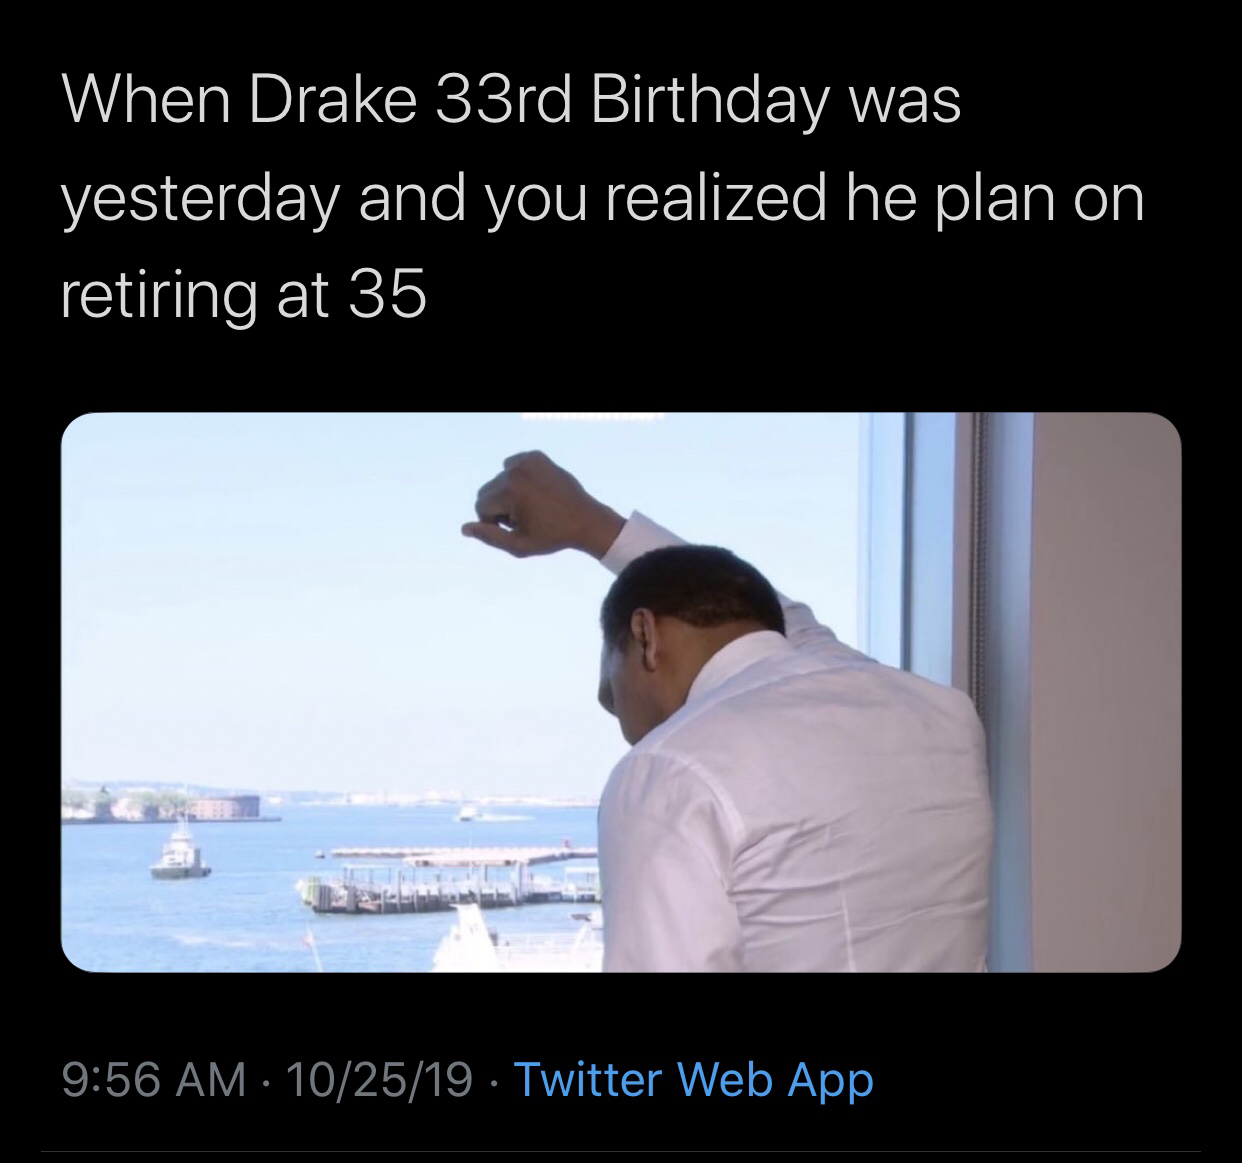Open the Twitter Web App source link
The width and height of the screenshot is (1242, 1163).
pyautogui.click(x=692, y=1080)
